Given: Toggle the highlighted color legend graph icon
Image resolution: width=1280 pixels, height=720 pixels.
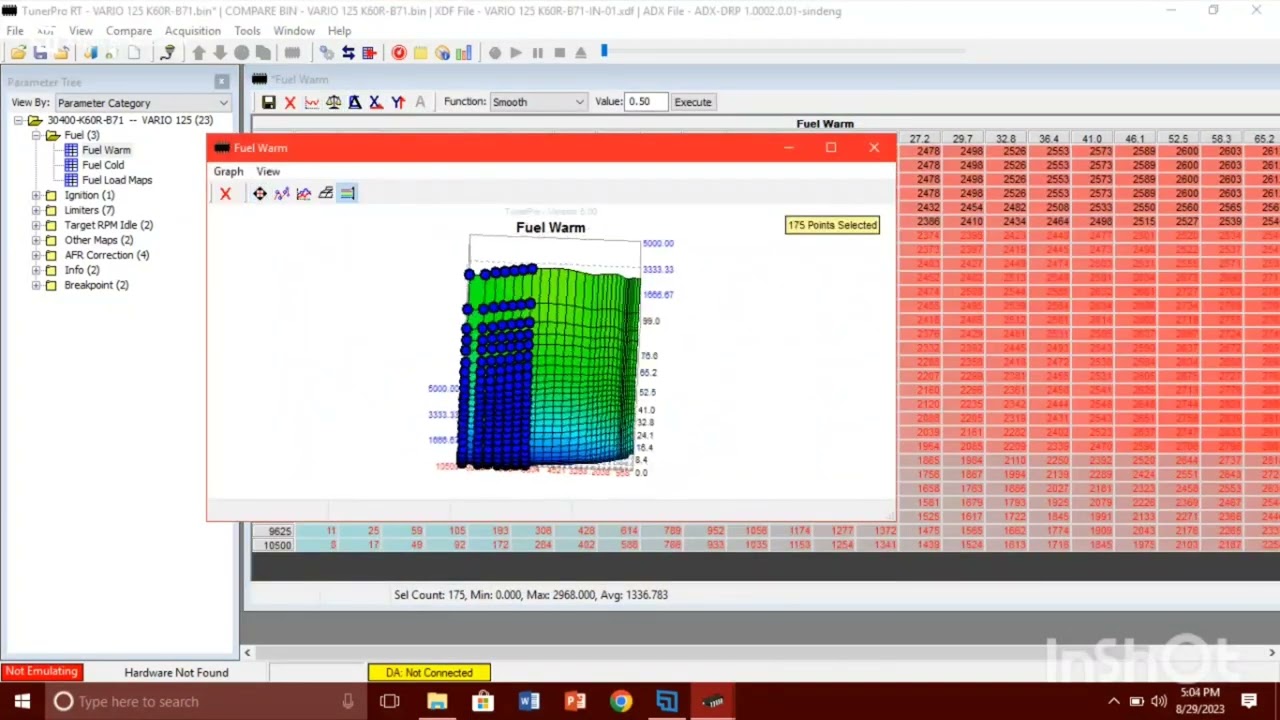Looking at the screenshot, I should click(348, 193).
